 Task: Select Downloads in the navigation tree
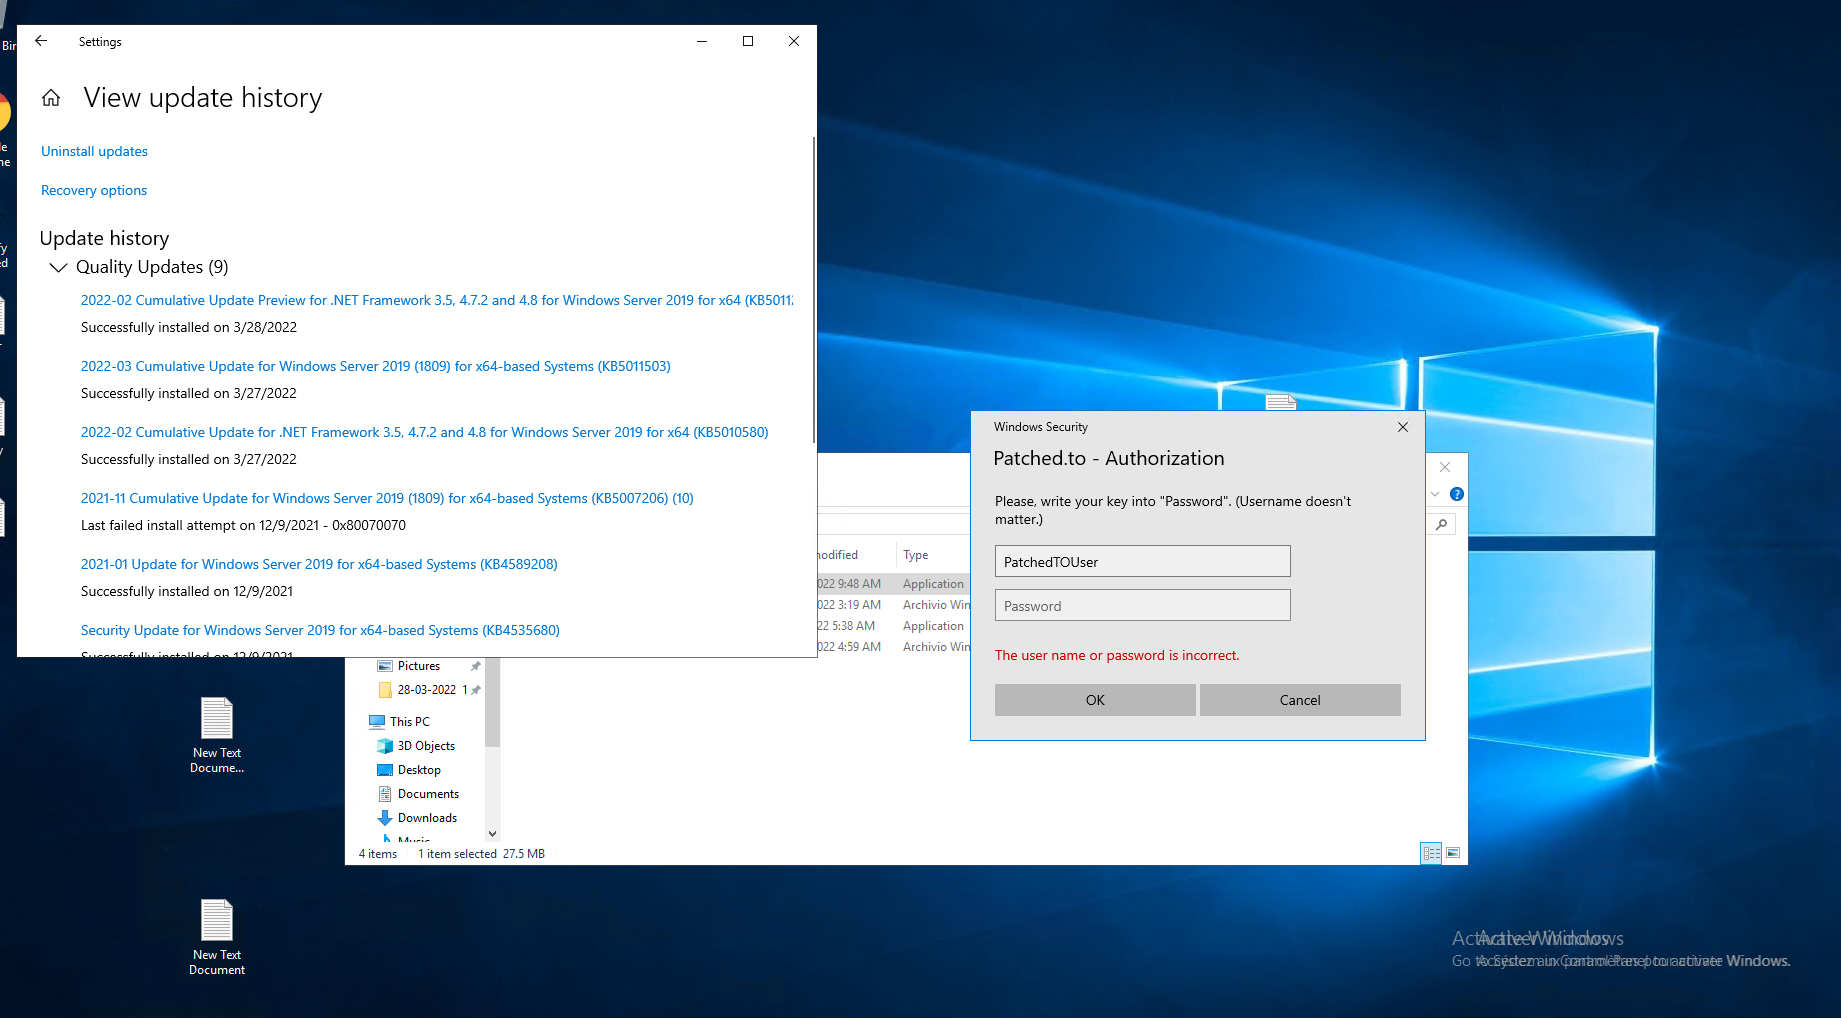(x=427, y=818)
